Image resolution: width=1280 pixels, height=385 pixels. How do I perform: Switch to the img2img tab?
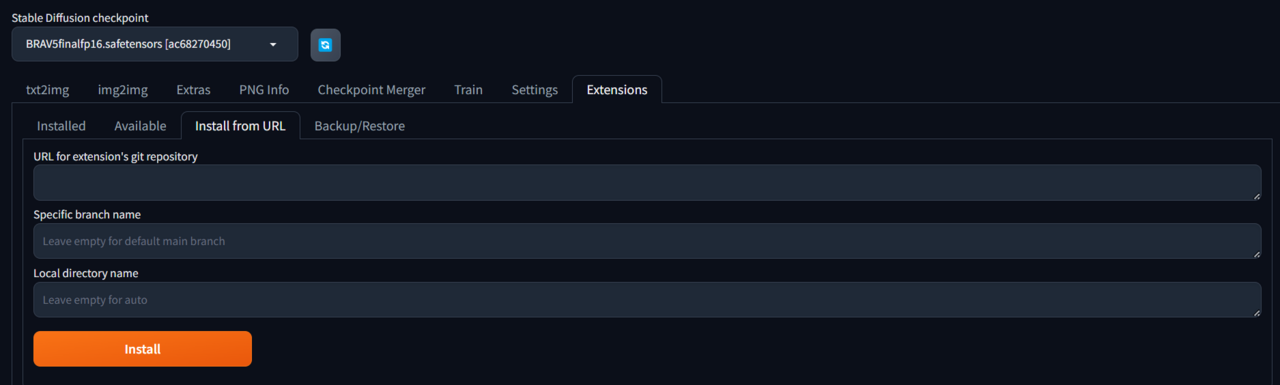coord(123,90)
